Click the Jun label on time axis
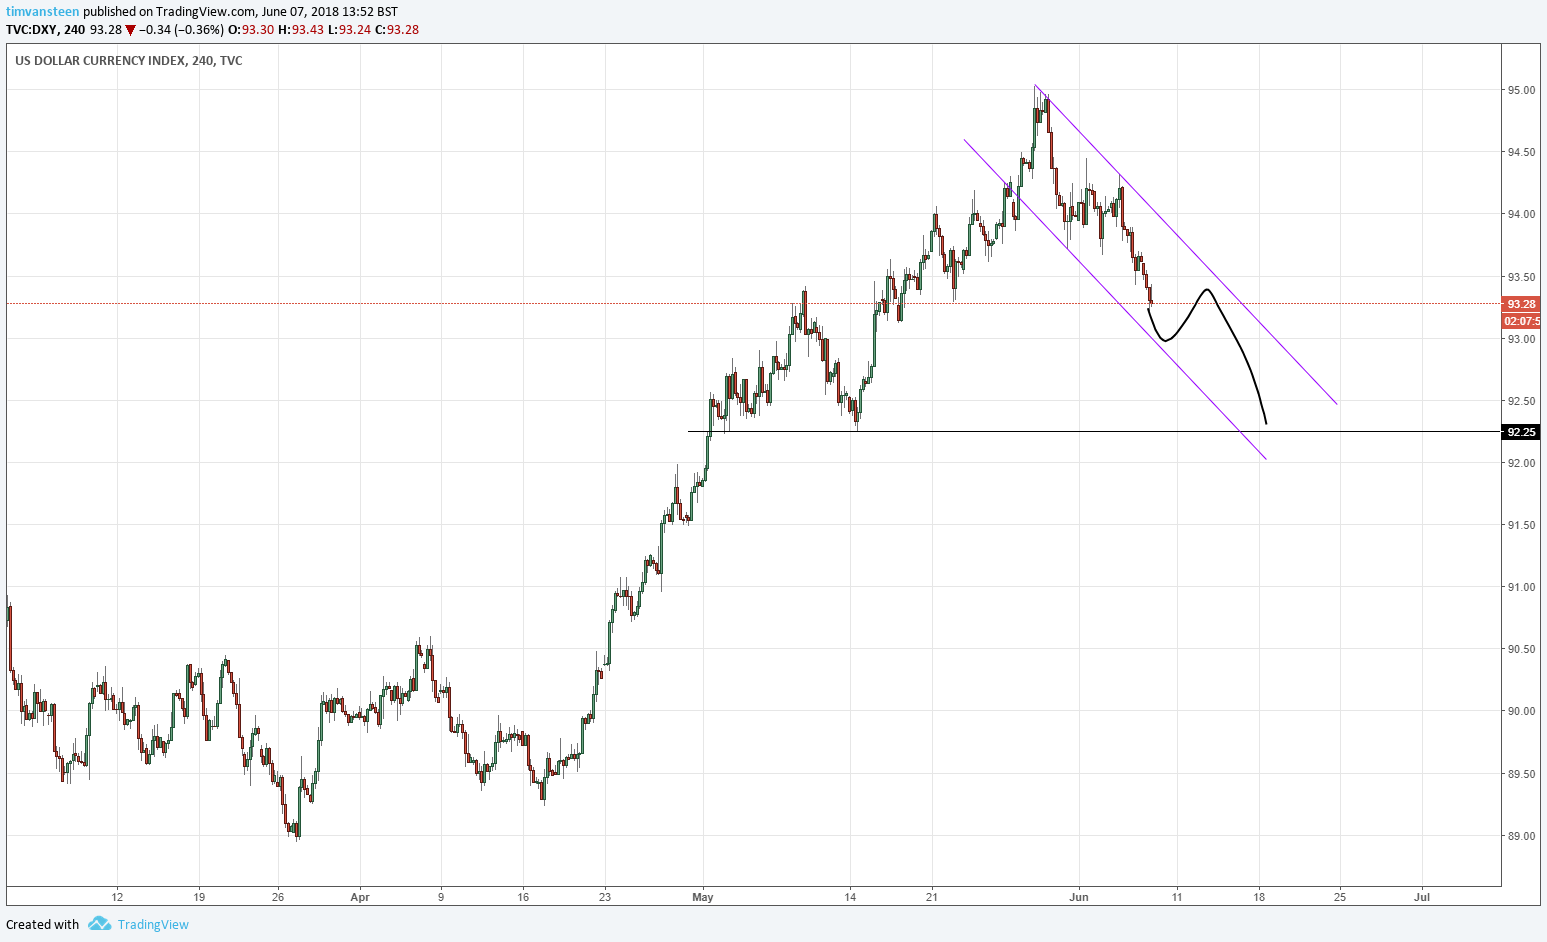 1079,897
